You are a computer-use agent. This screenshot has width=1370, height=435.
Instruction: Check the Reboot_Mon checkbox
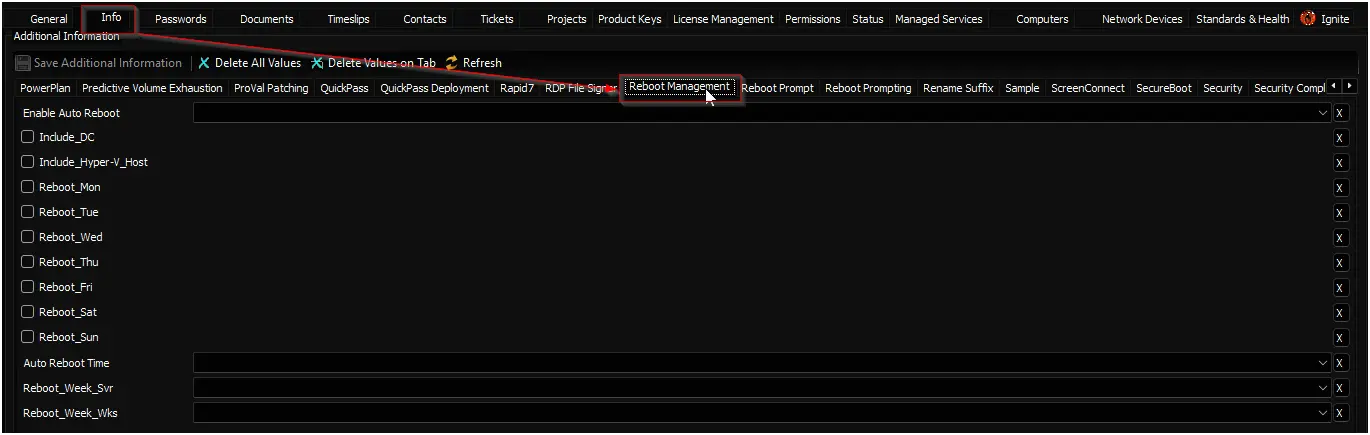[28, 187]
